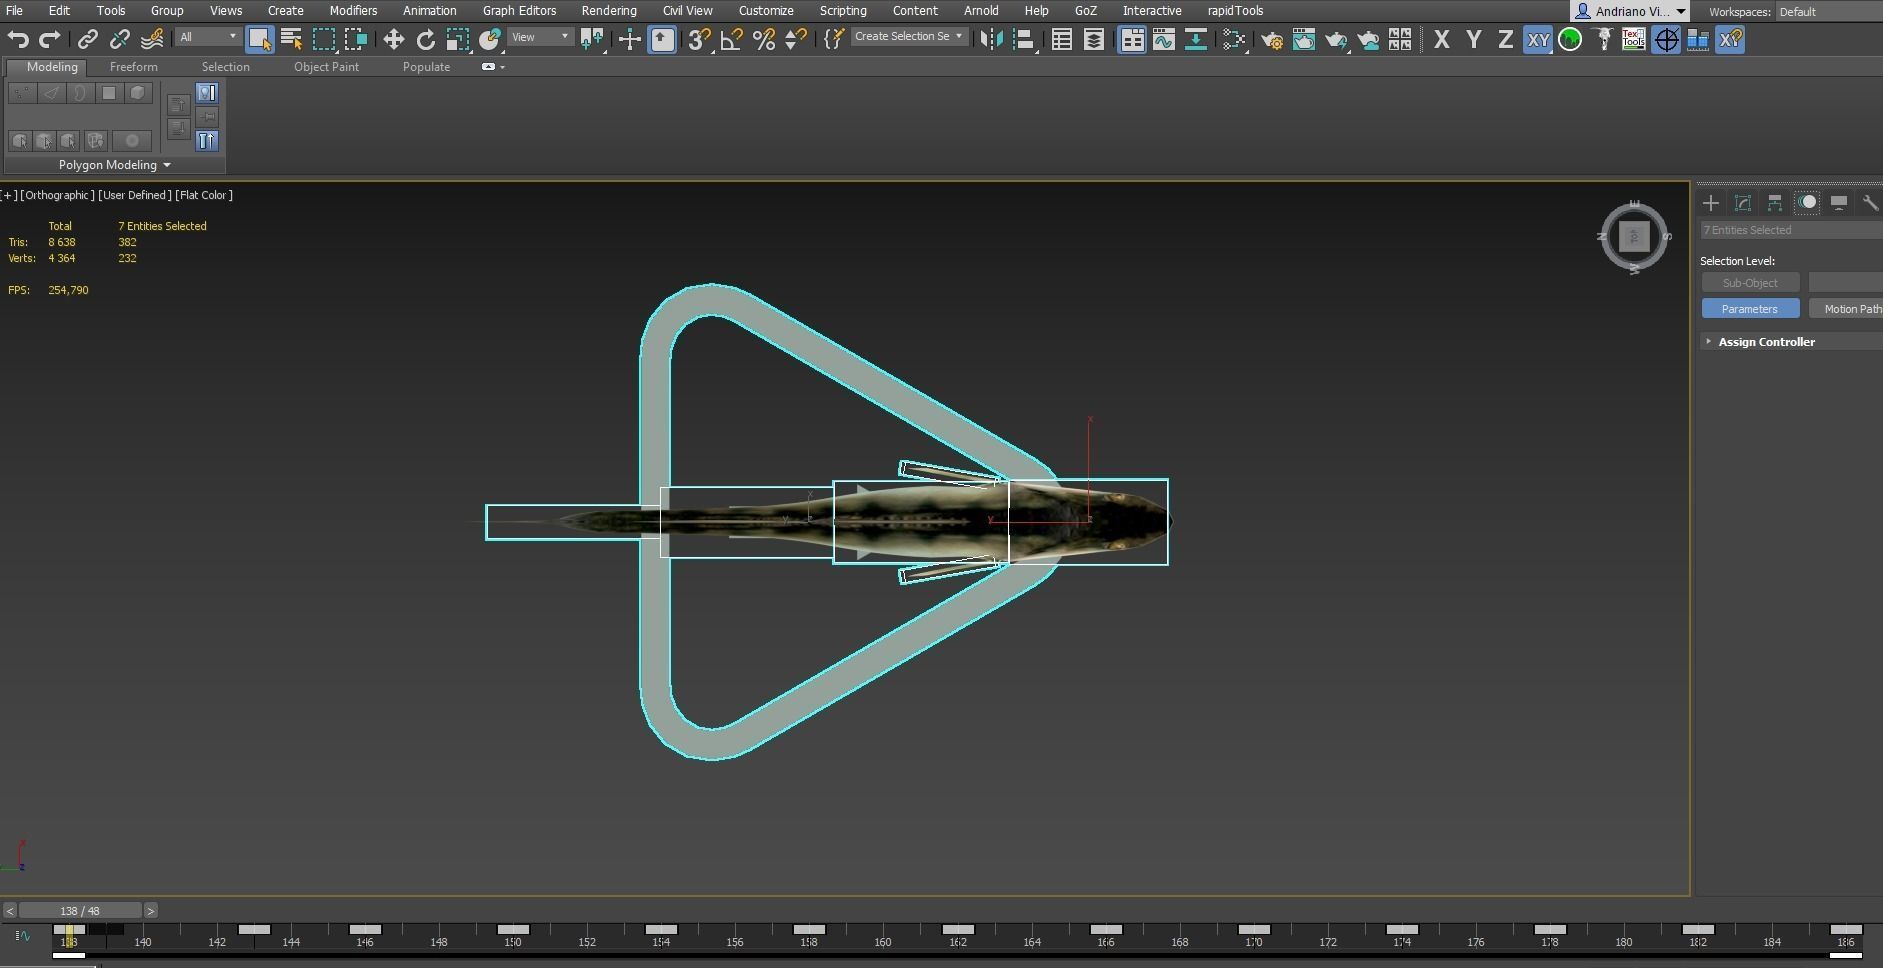Open the Render Setup teapot icon

click(1271, 40)
